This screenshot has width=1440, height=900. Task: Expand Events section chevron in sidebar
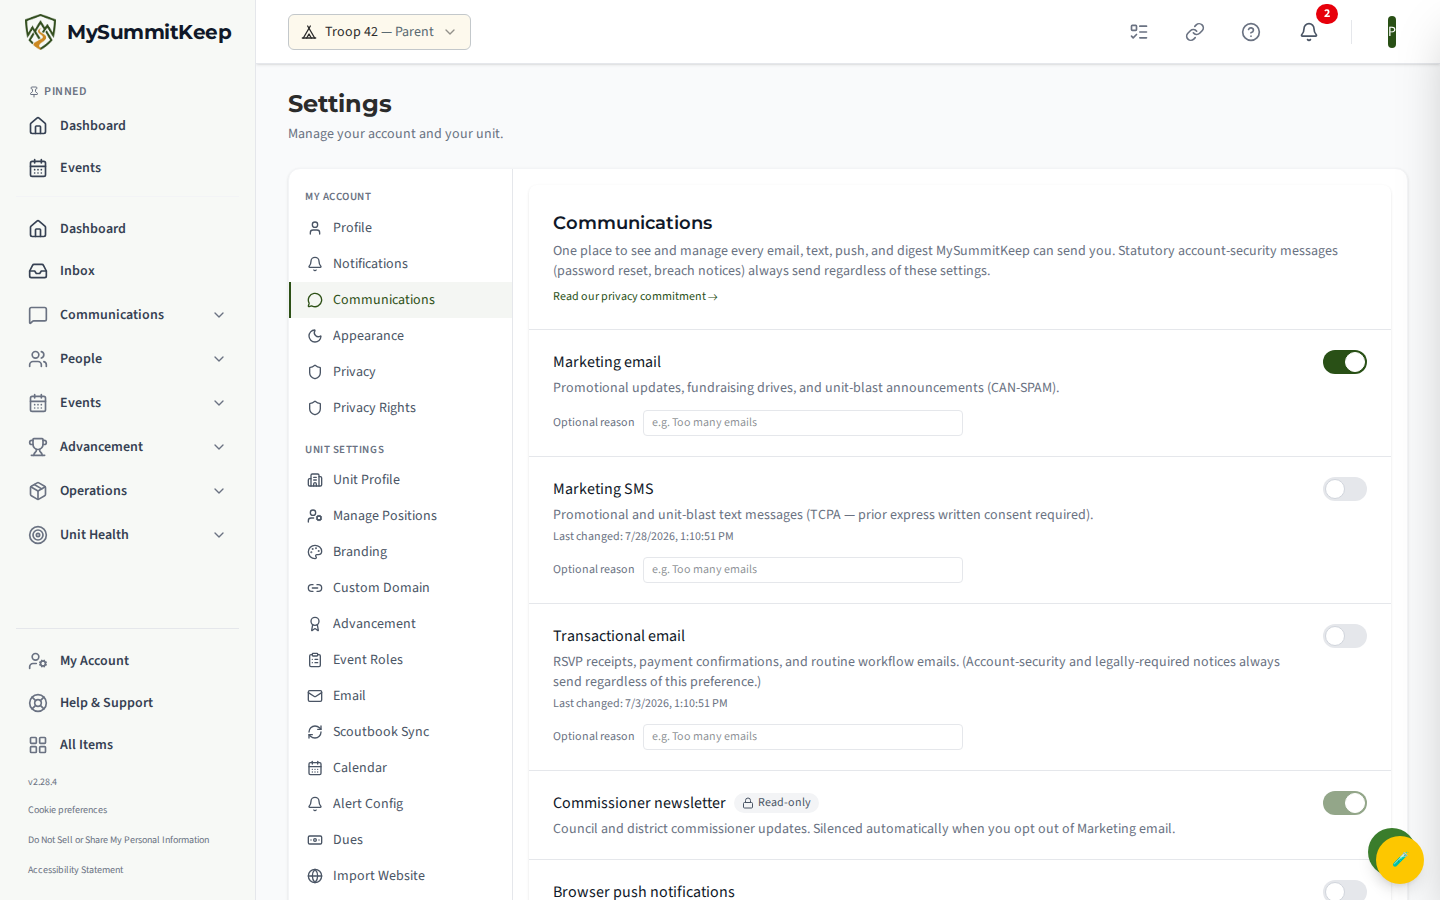click(x=219, y=402)
